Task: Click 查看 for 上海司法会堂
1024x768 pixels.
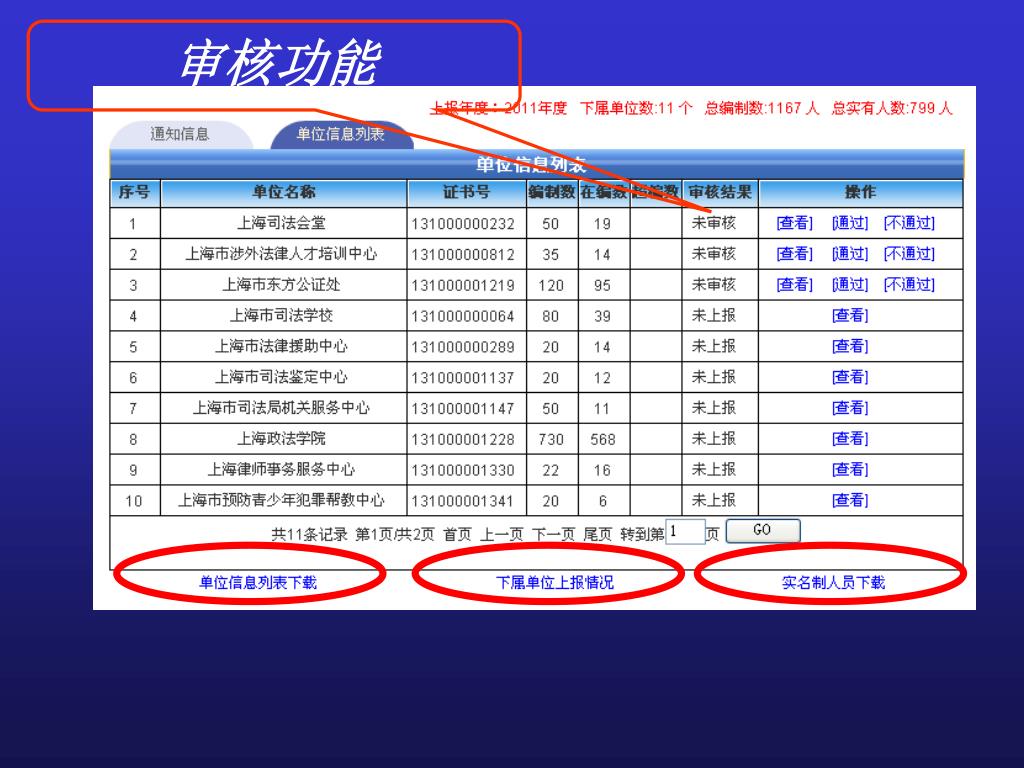Action: click(795, 223)
